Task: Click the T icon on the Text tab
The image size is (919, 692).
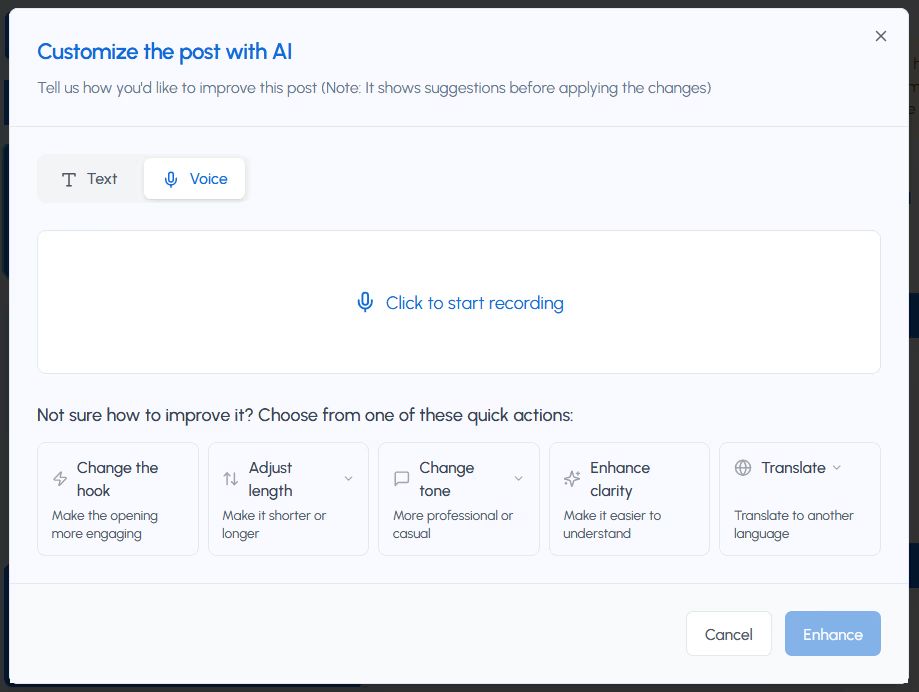Action: [69, 180]
